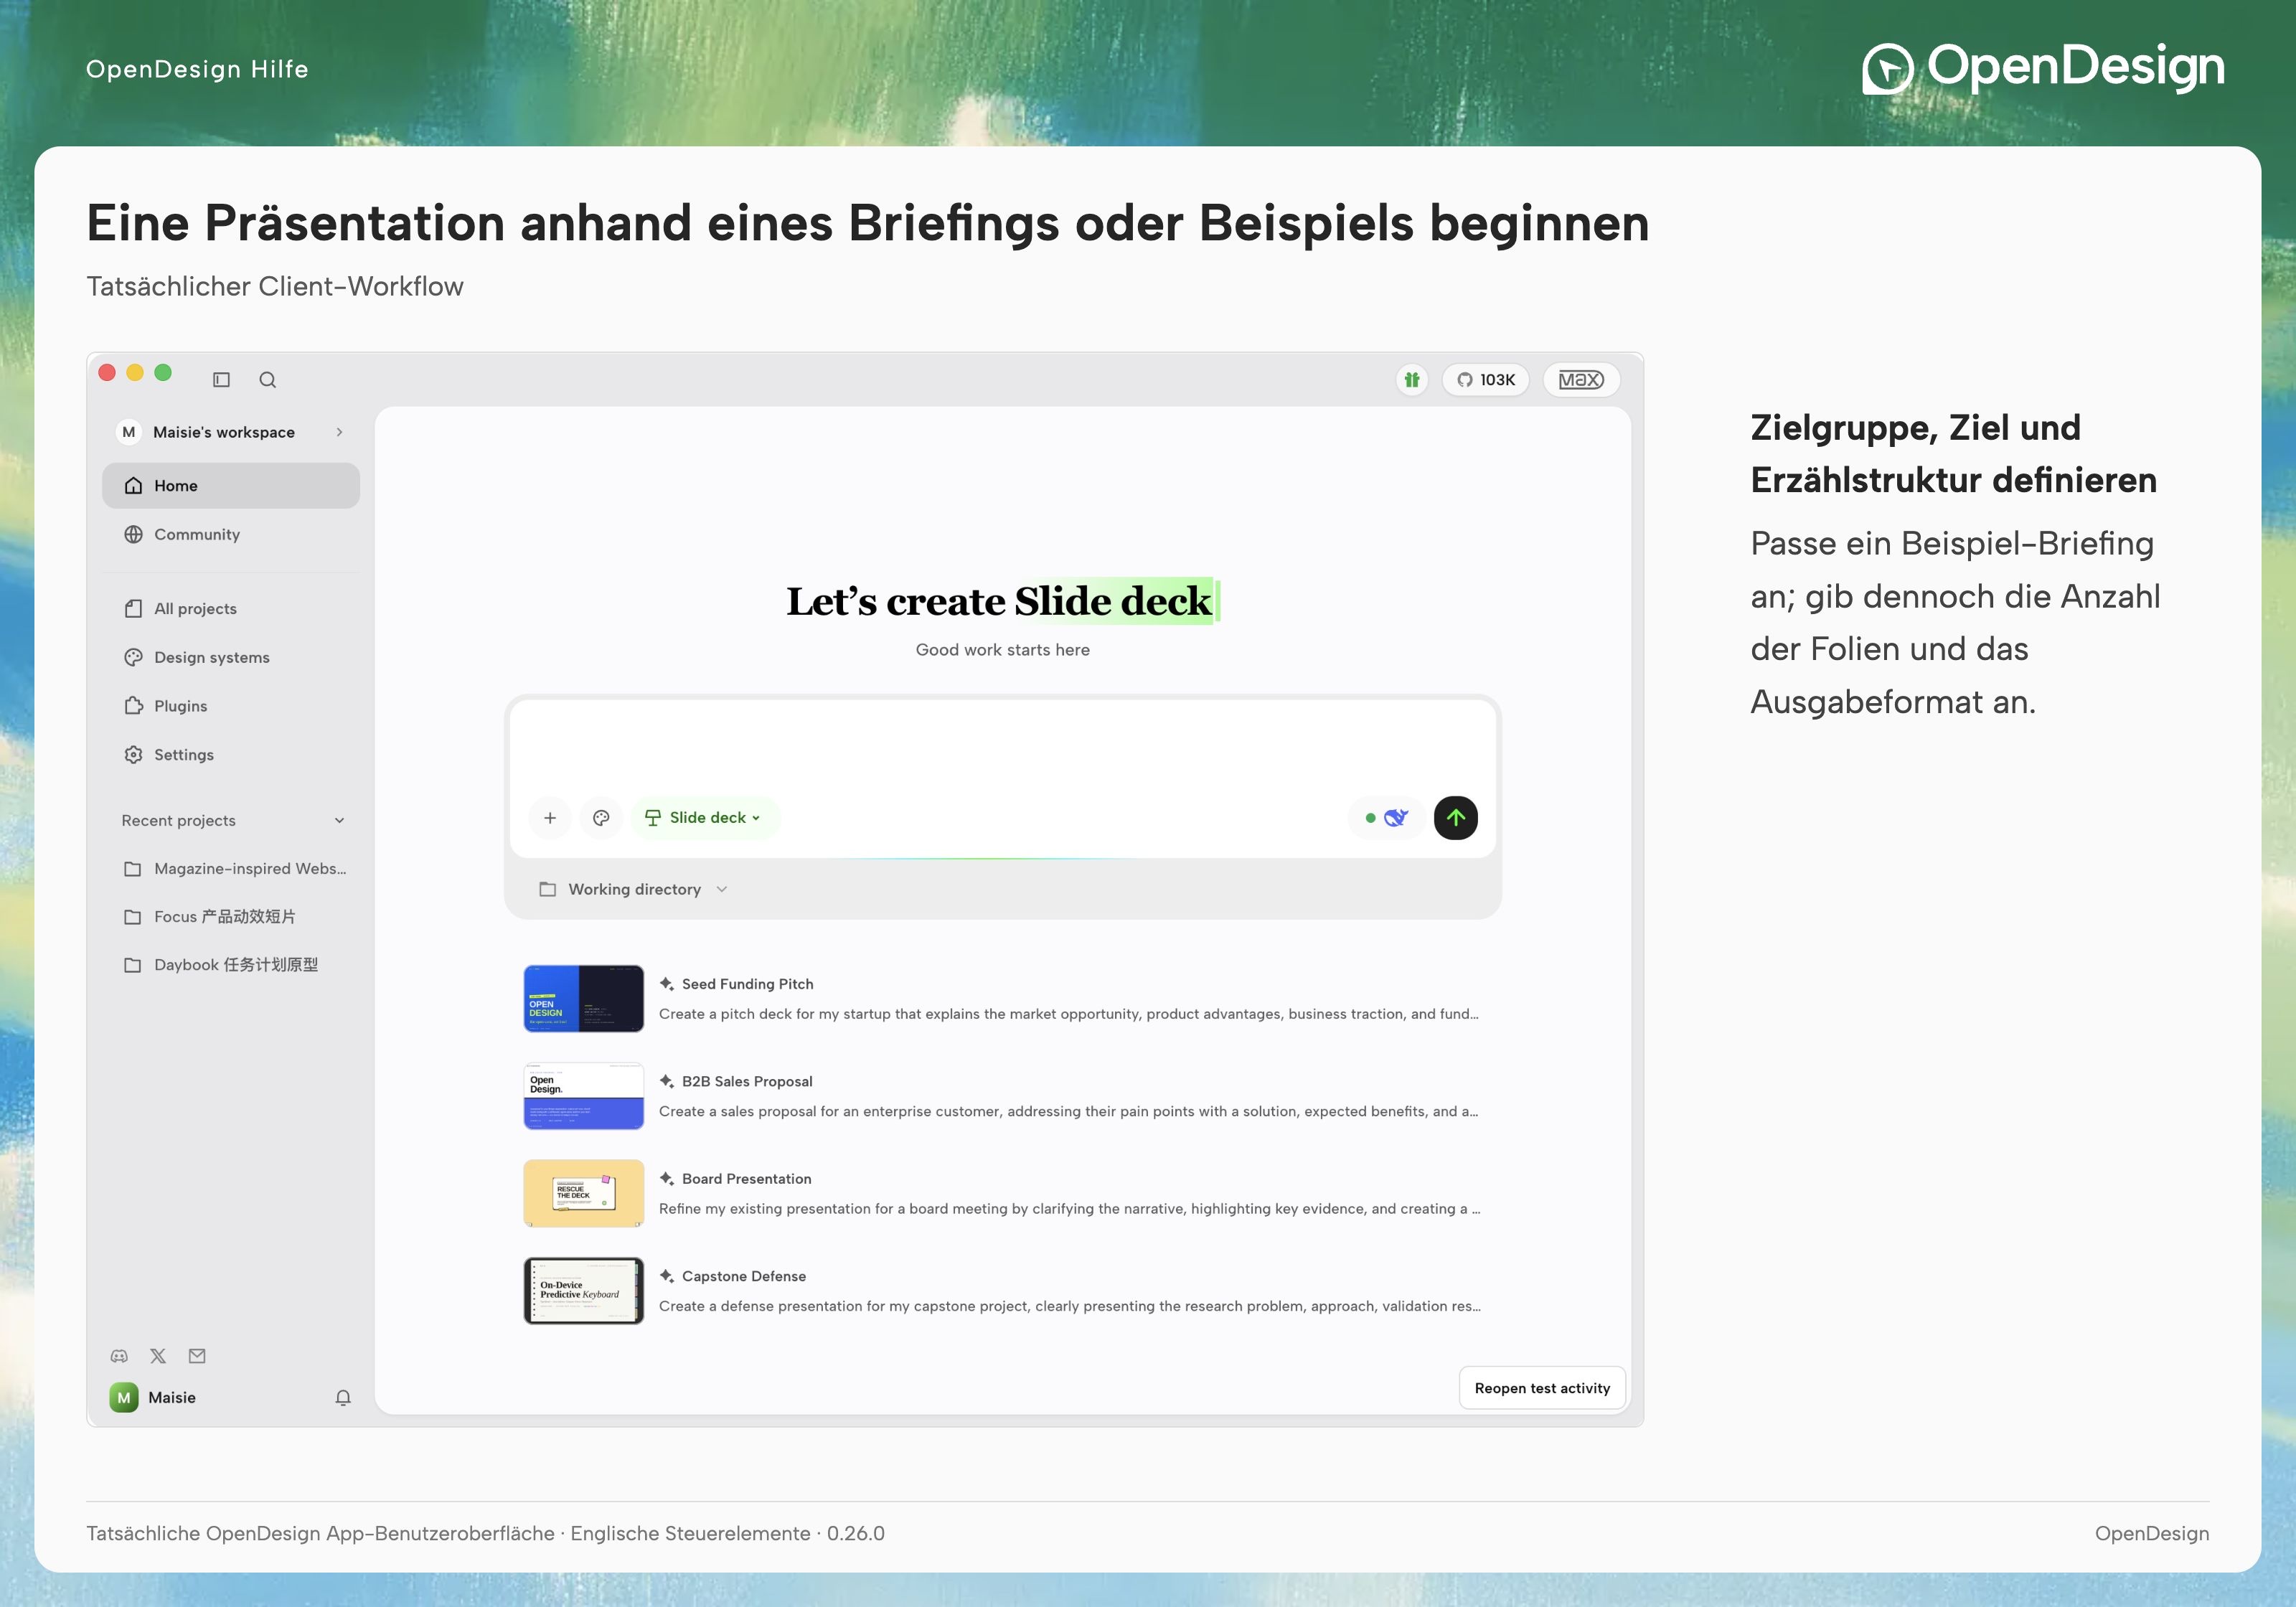The height and width of the screenshot is (1607, 2296).
Task: Toggle the sidebar panel icon
Action: tap(222, 380)
